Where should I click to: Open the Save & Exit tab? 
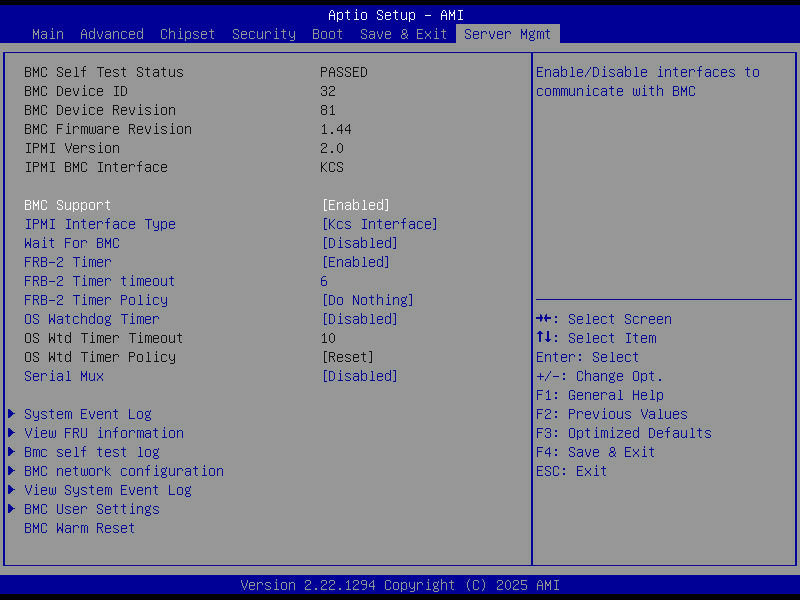pyautogui.click(x=403, y=33)
